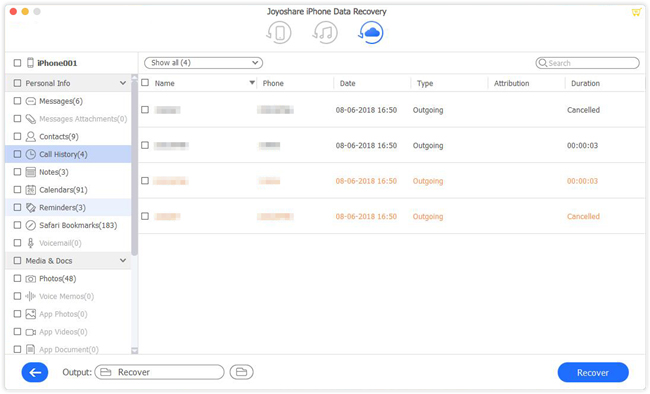Click the browse output folder icon button
Viewport: 650px width, 394px height.
[x=242, y=372]
